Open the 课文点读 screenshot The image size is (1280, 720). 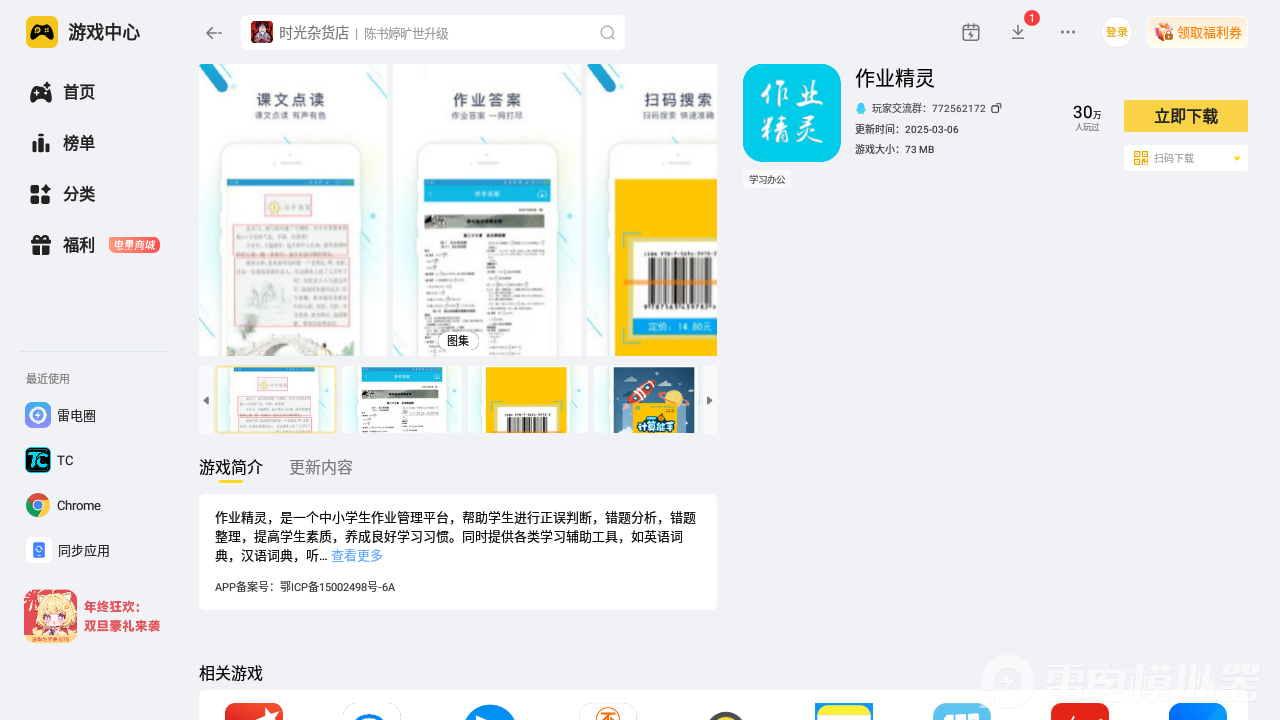pyautogui.click(x=293, y=210)
